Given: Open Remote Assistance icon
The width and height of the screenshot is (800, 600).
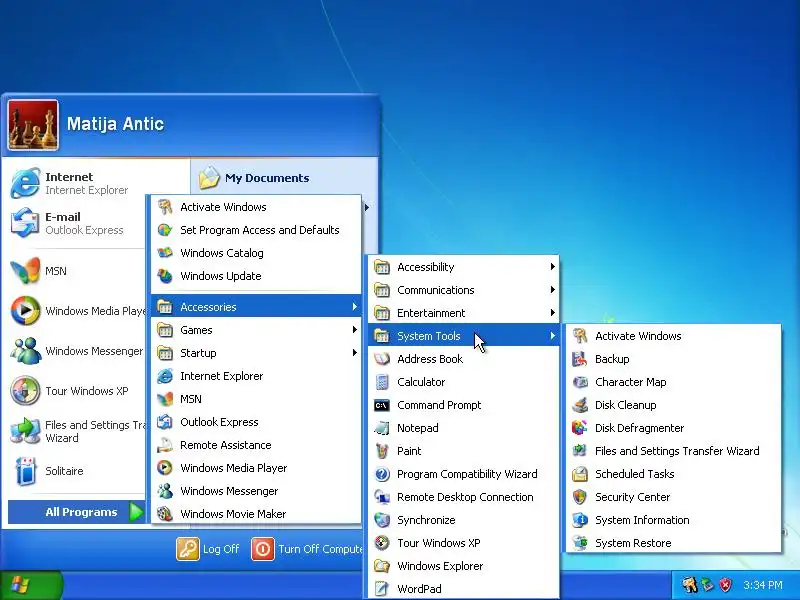Looking at the screenshot, I should pyautogui.click(x=164, y=445).
